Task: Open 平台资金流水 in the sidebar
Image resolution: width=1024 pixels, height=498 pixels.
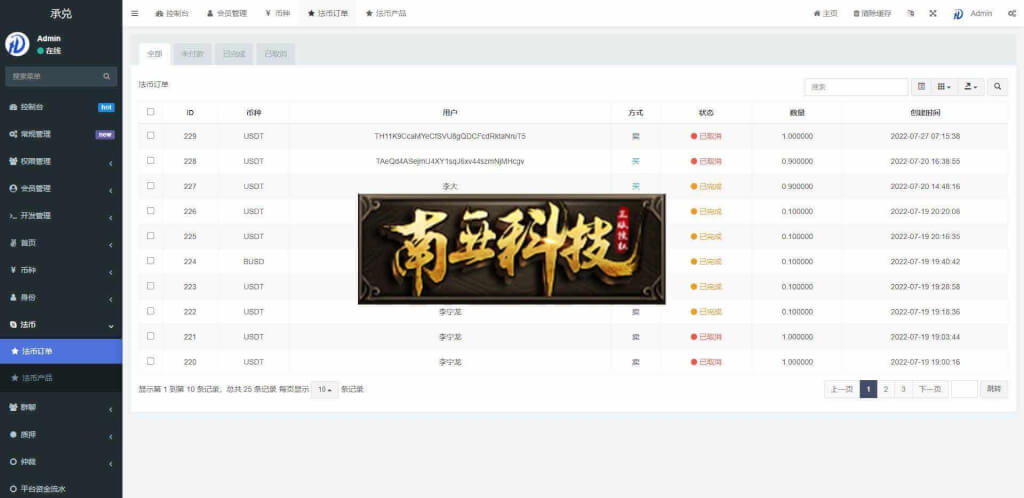Action: point(61,488)
